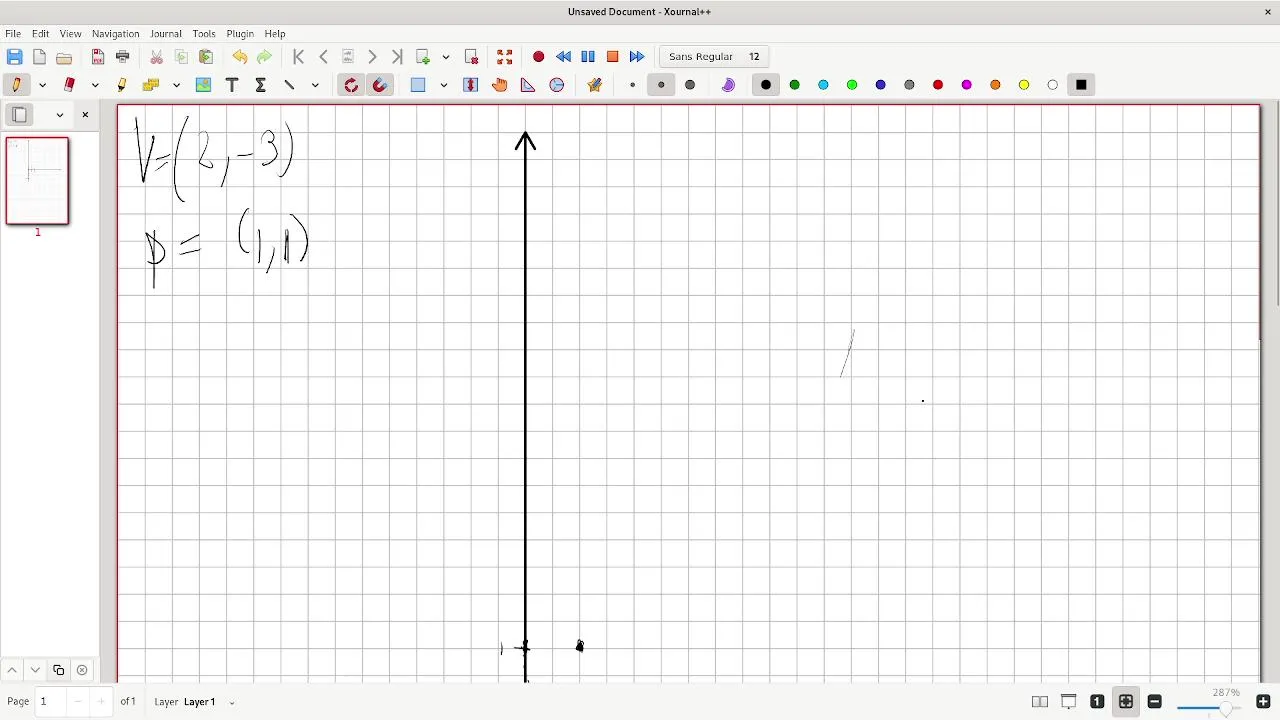
Task: Click the Paste clipboard icon
Action: point(206,57)
